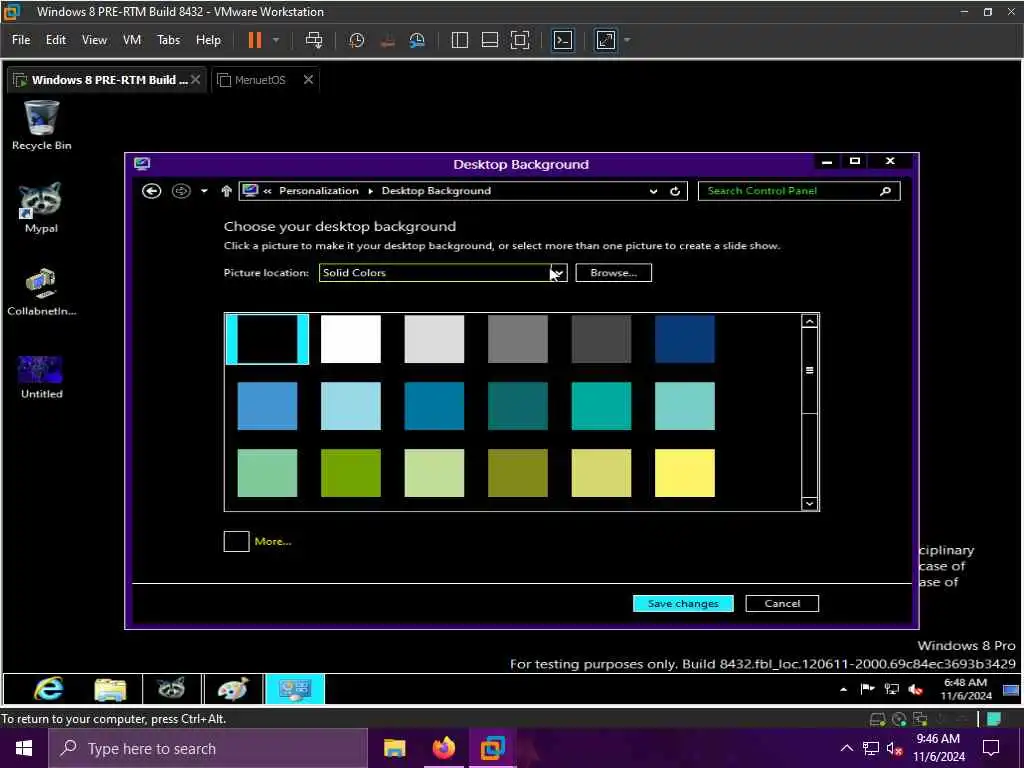Screen dimensions: 1024x768
Task: Click the revert to snapshot icon
Action: pos(387,40)
